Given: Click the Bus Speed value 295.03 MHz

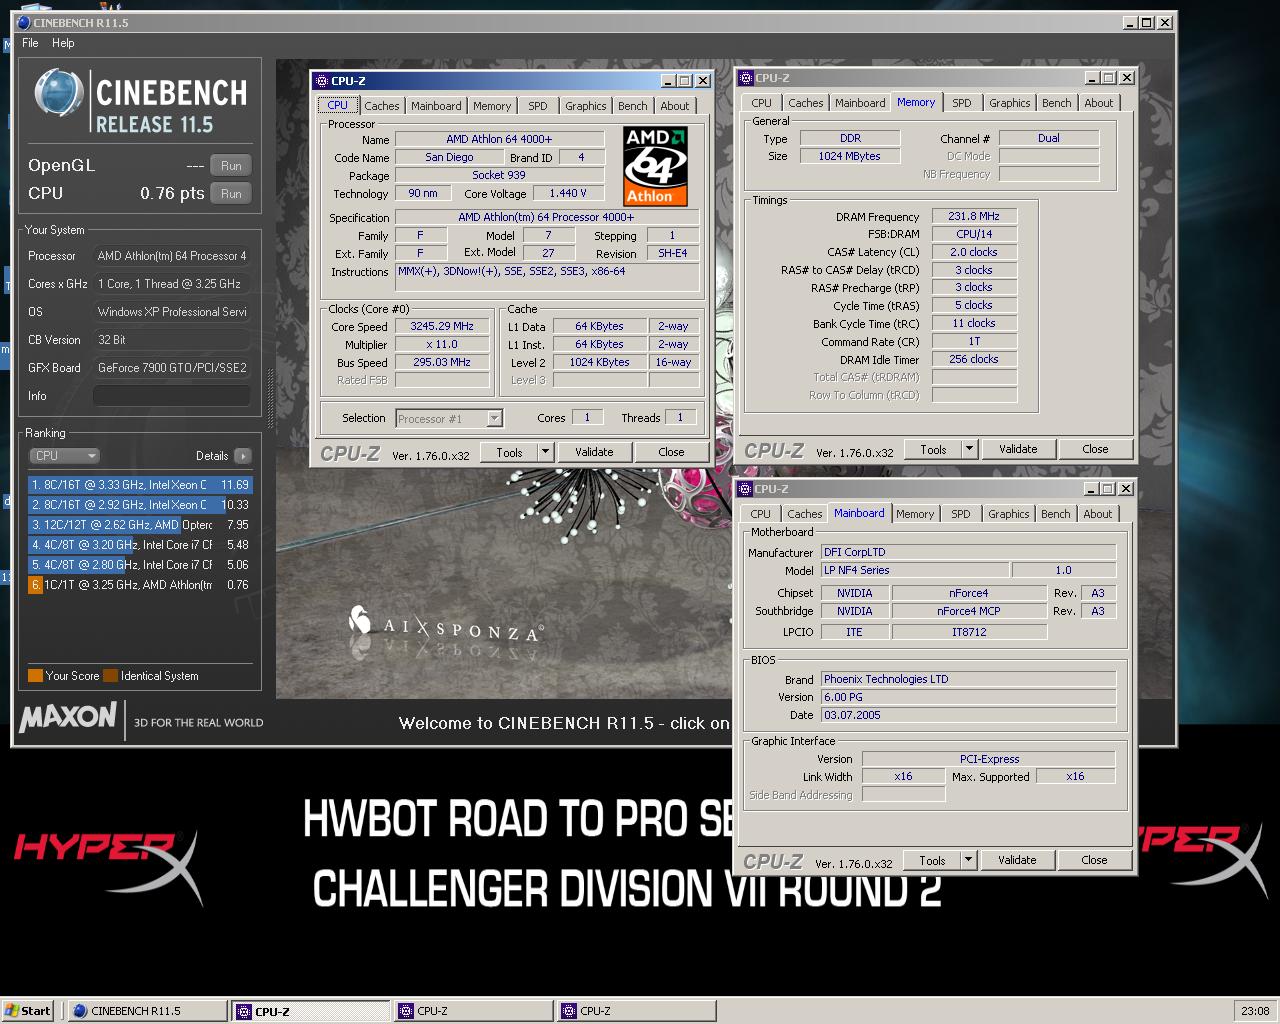Looking at the screenshot, I should tap(441, 362).
